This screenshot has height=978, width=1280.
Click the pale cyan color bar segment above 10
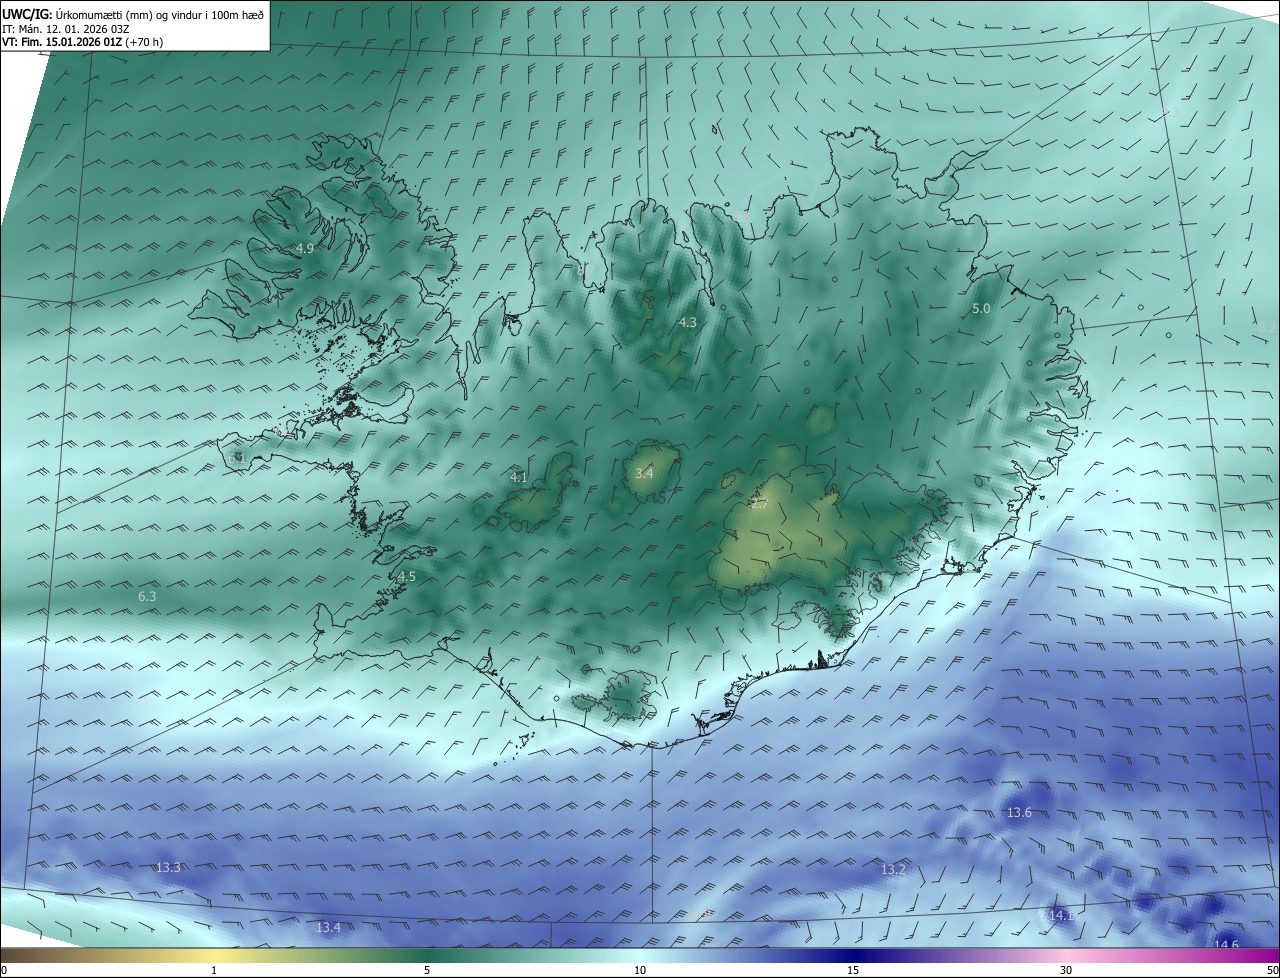click(x=640, y=956)
